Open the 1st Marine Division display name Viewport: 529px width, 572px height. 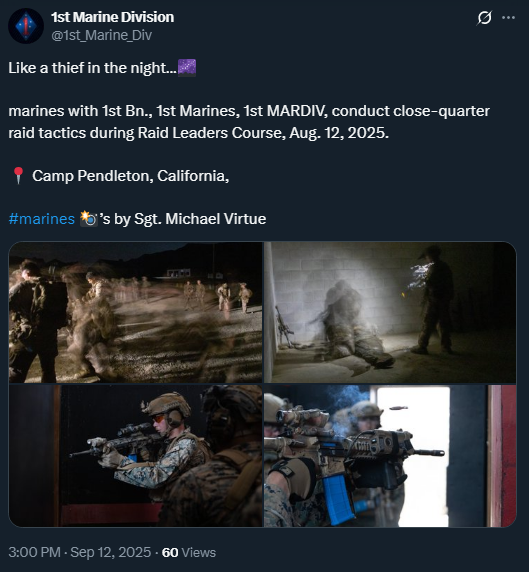(x=112, y=17)
